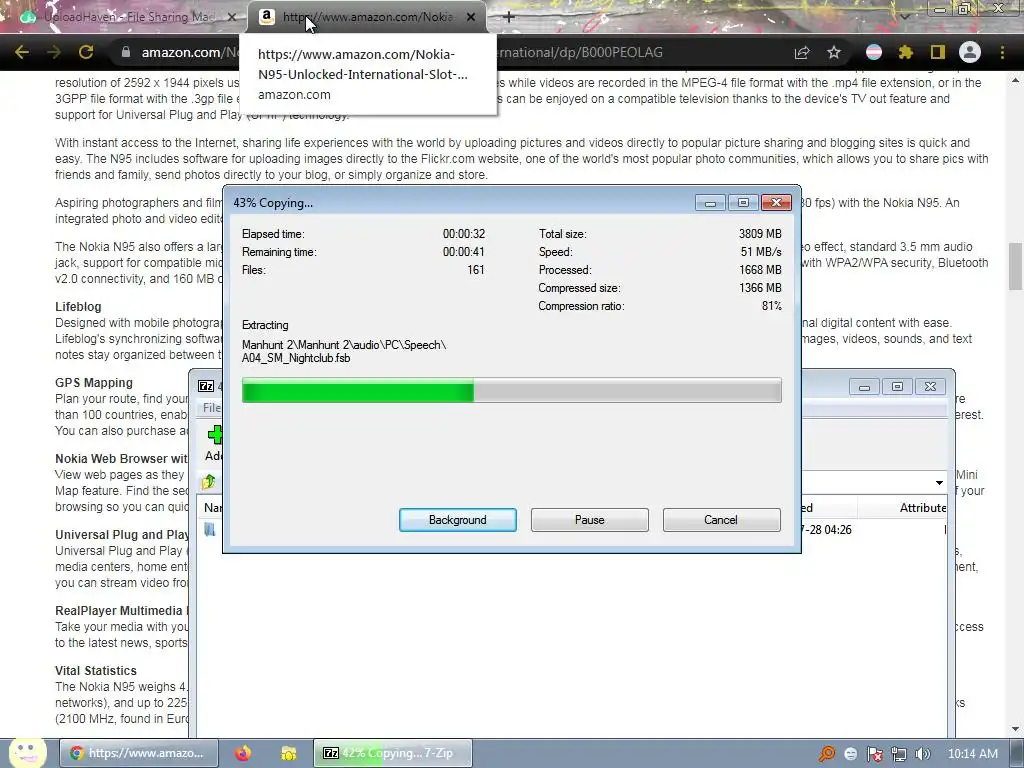Click the Chrome forward arrow

tap(54, 52)
